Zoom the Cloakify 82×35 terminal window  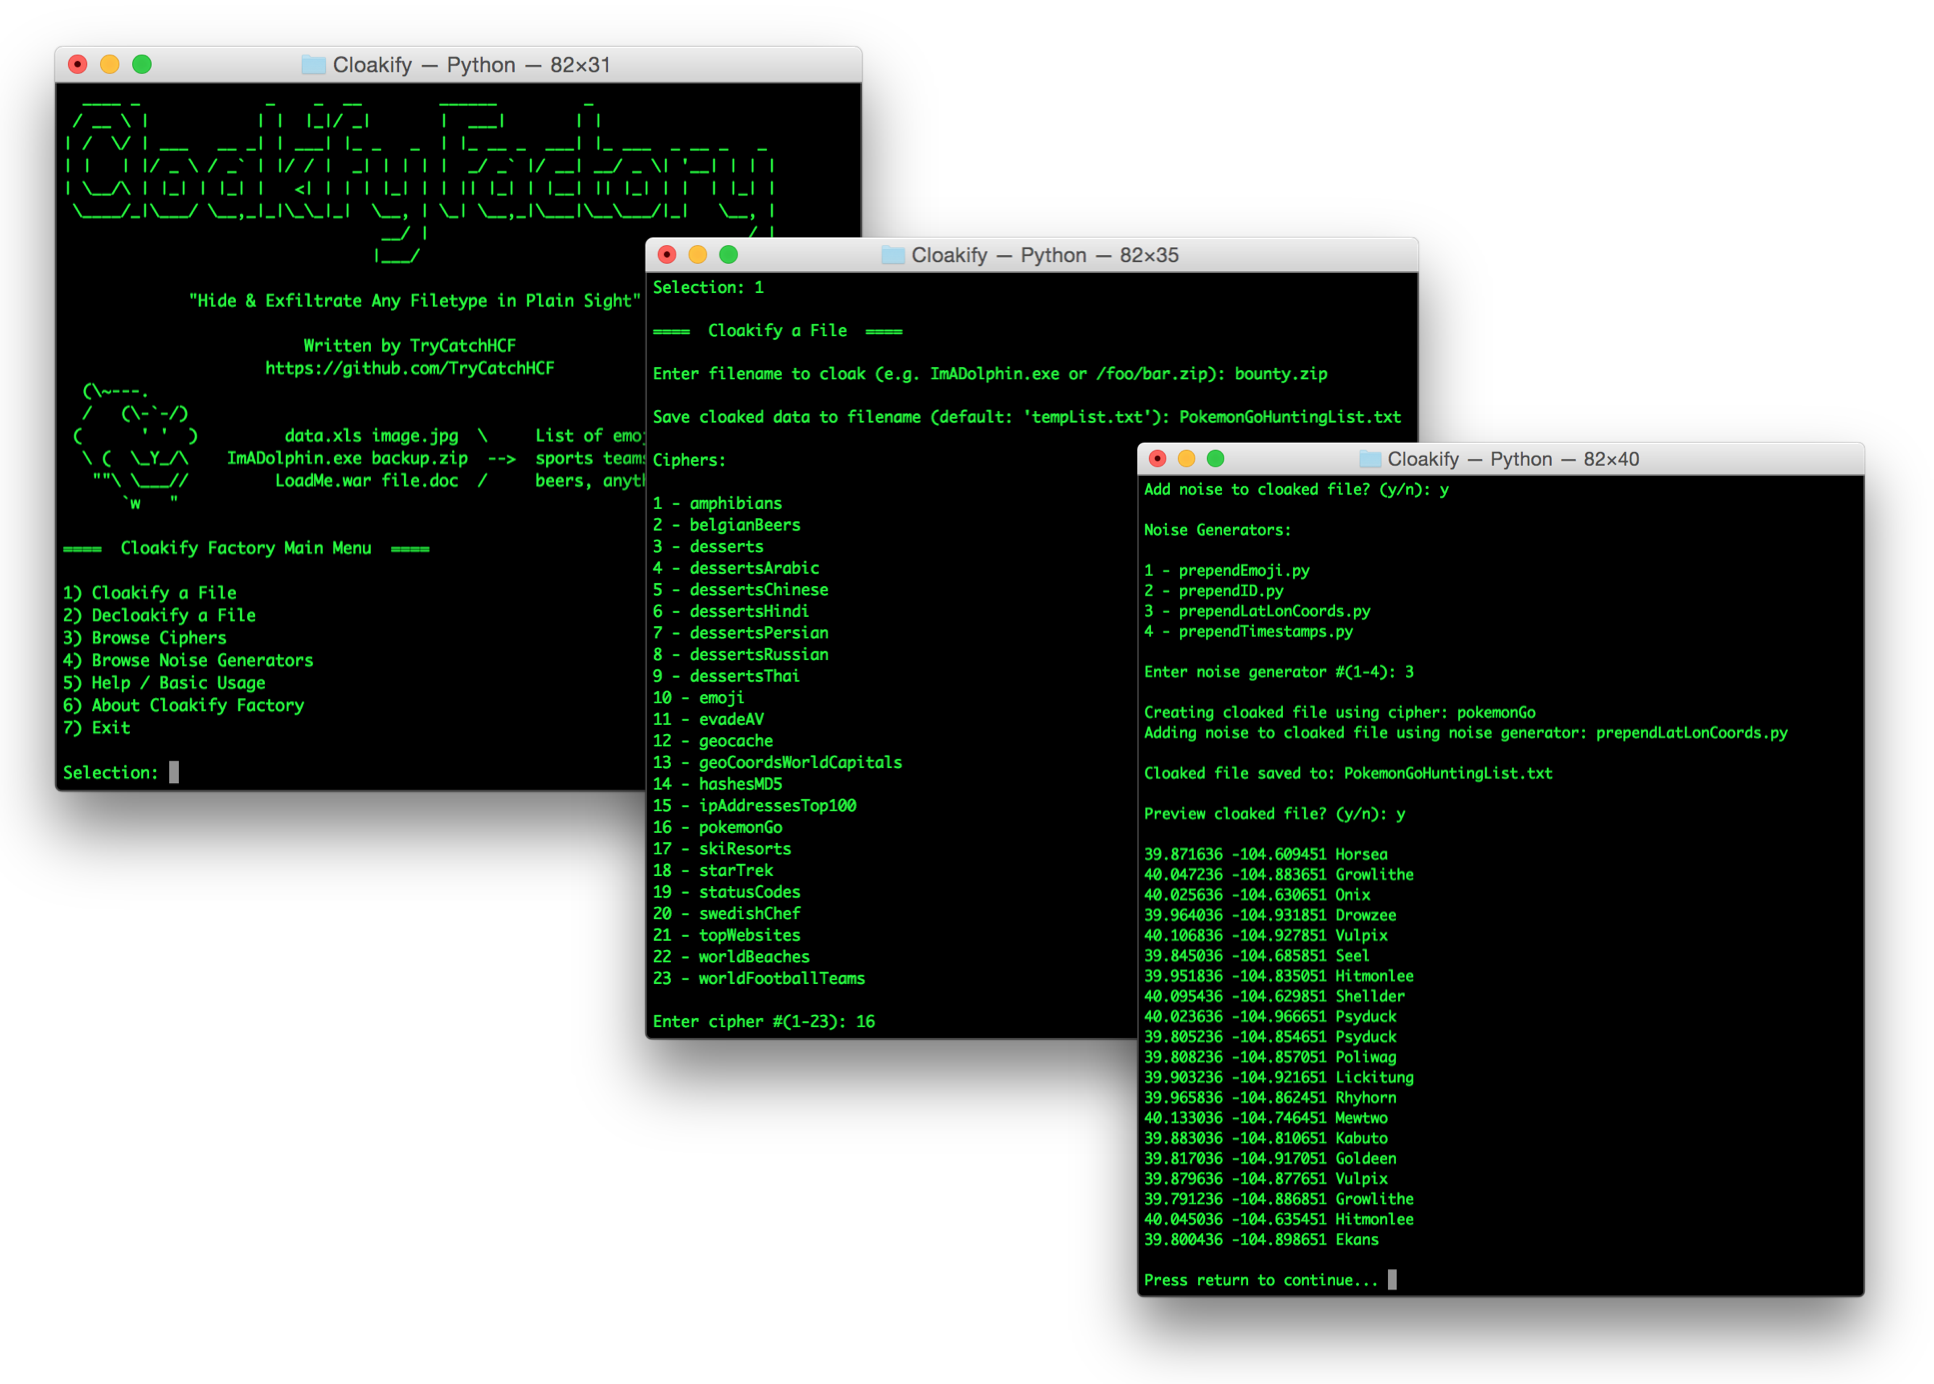(729, 255)
